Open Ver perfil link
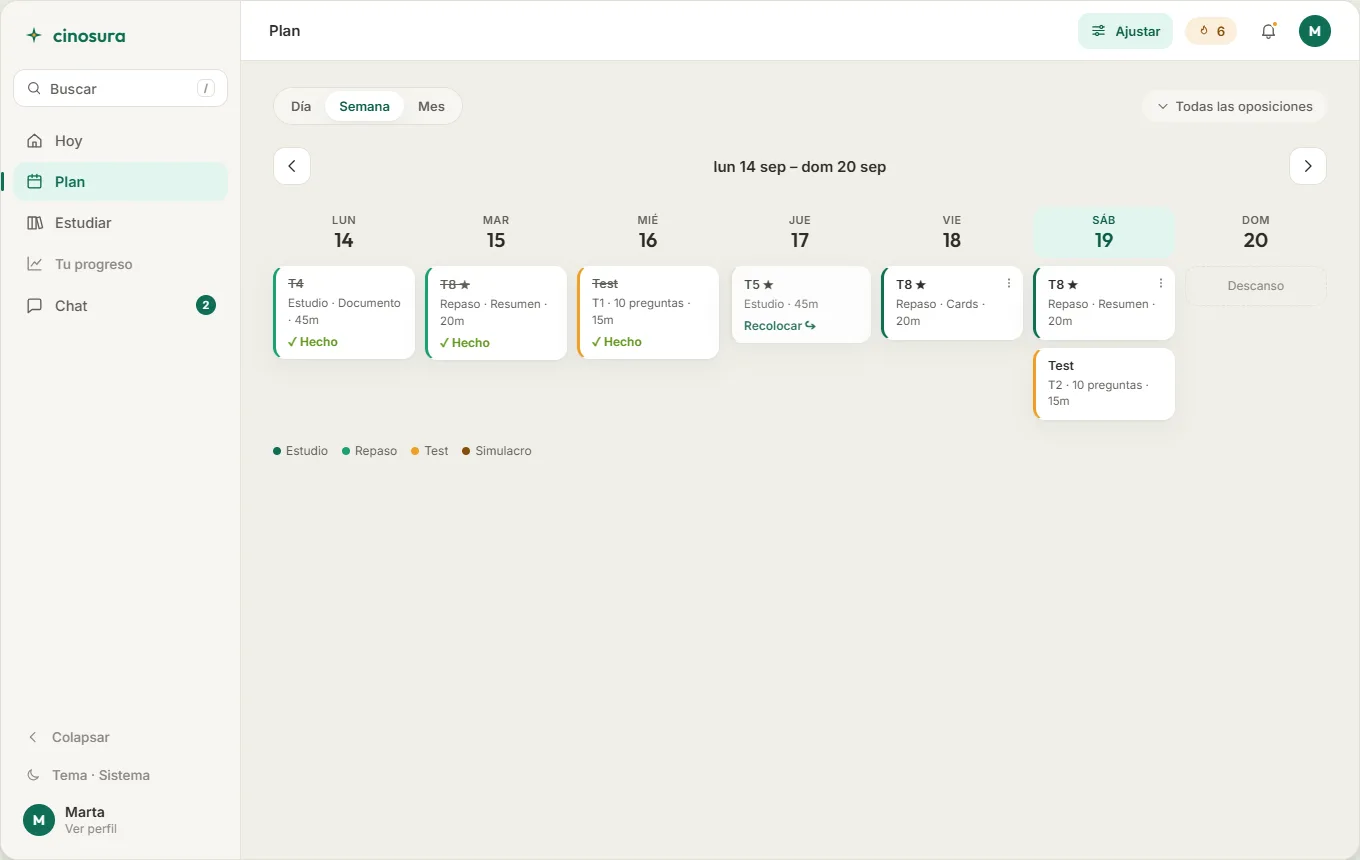 click(x=91, y=829)
